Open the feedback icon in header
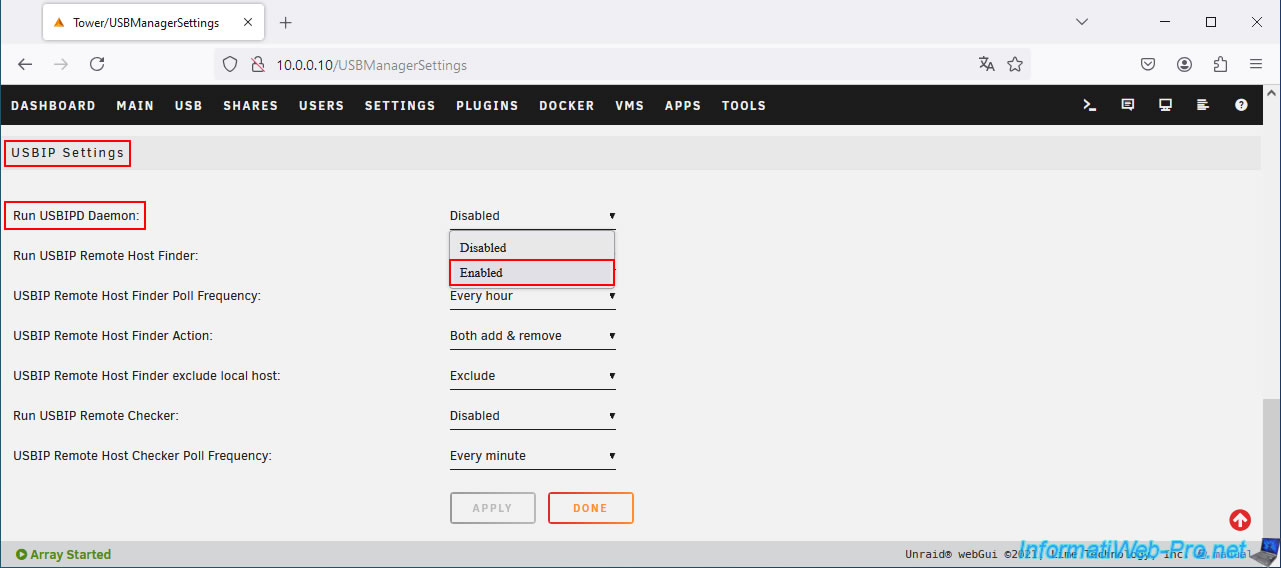The width and height of the screenshot is (1281, 568). pyautogui.click(x=1128, y=105)
